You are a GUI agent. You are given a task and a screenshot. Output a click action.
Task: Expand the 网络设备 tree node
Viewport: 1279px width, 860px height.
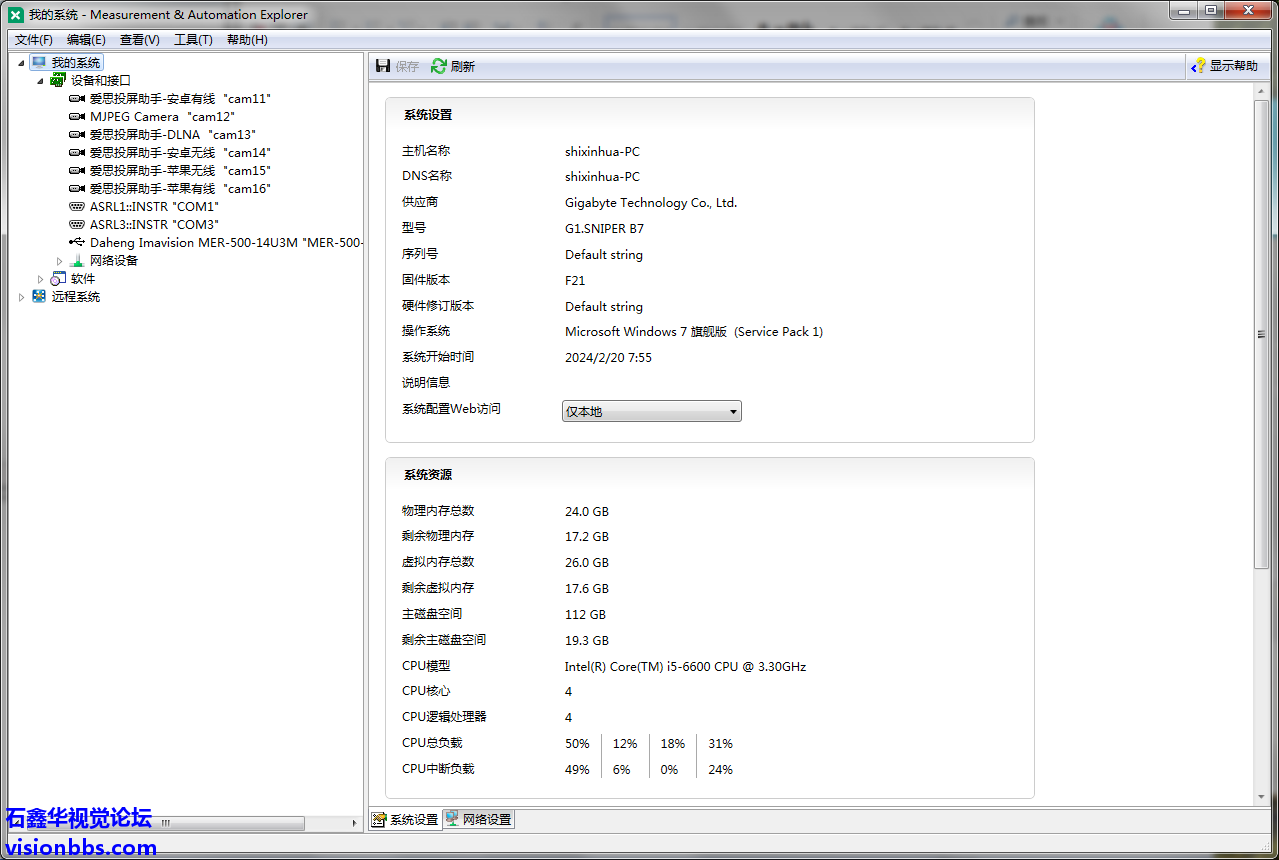coord(59,261)
